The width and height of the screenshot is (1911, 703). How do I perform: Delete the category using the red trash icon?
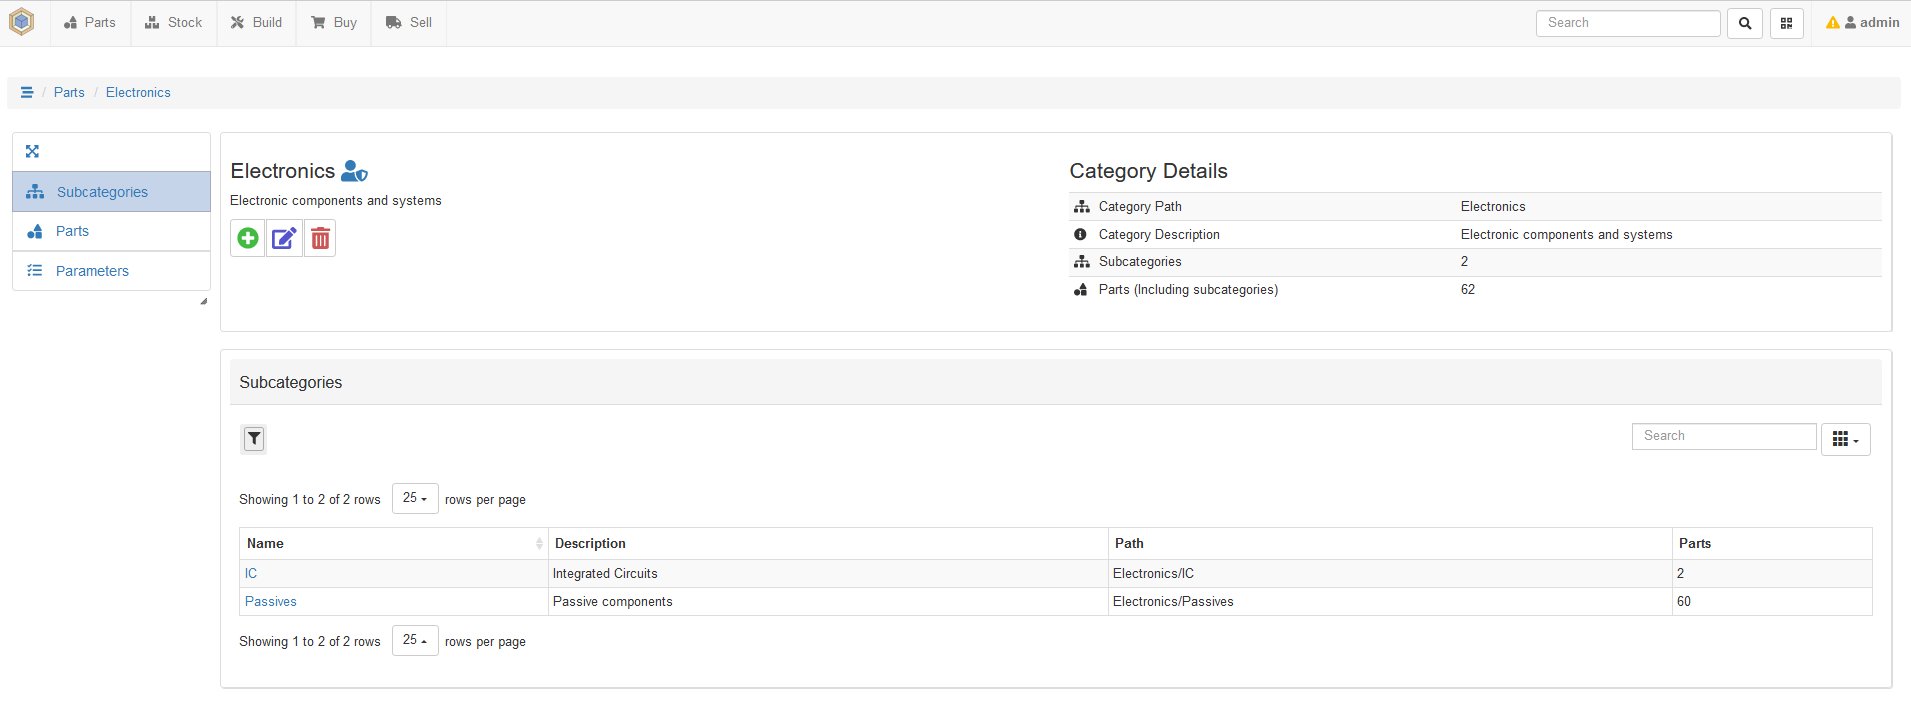point(320,239)
